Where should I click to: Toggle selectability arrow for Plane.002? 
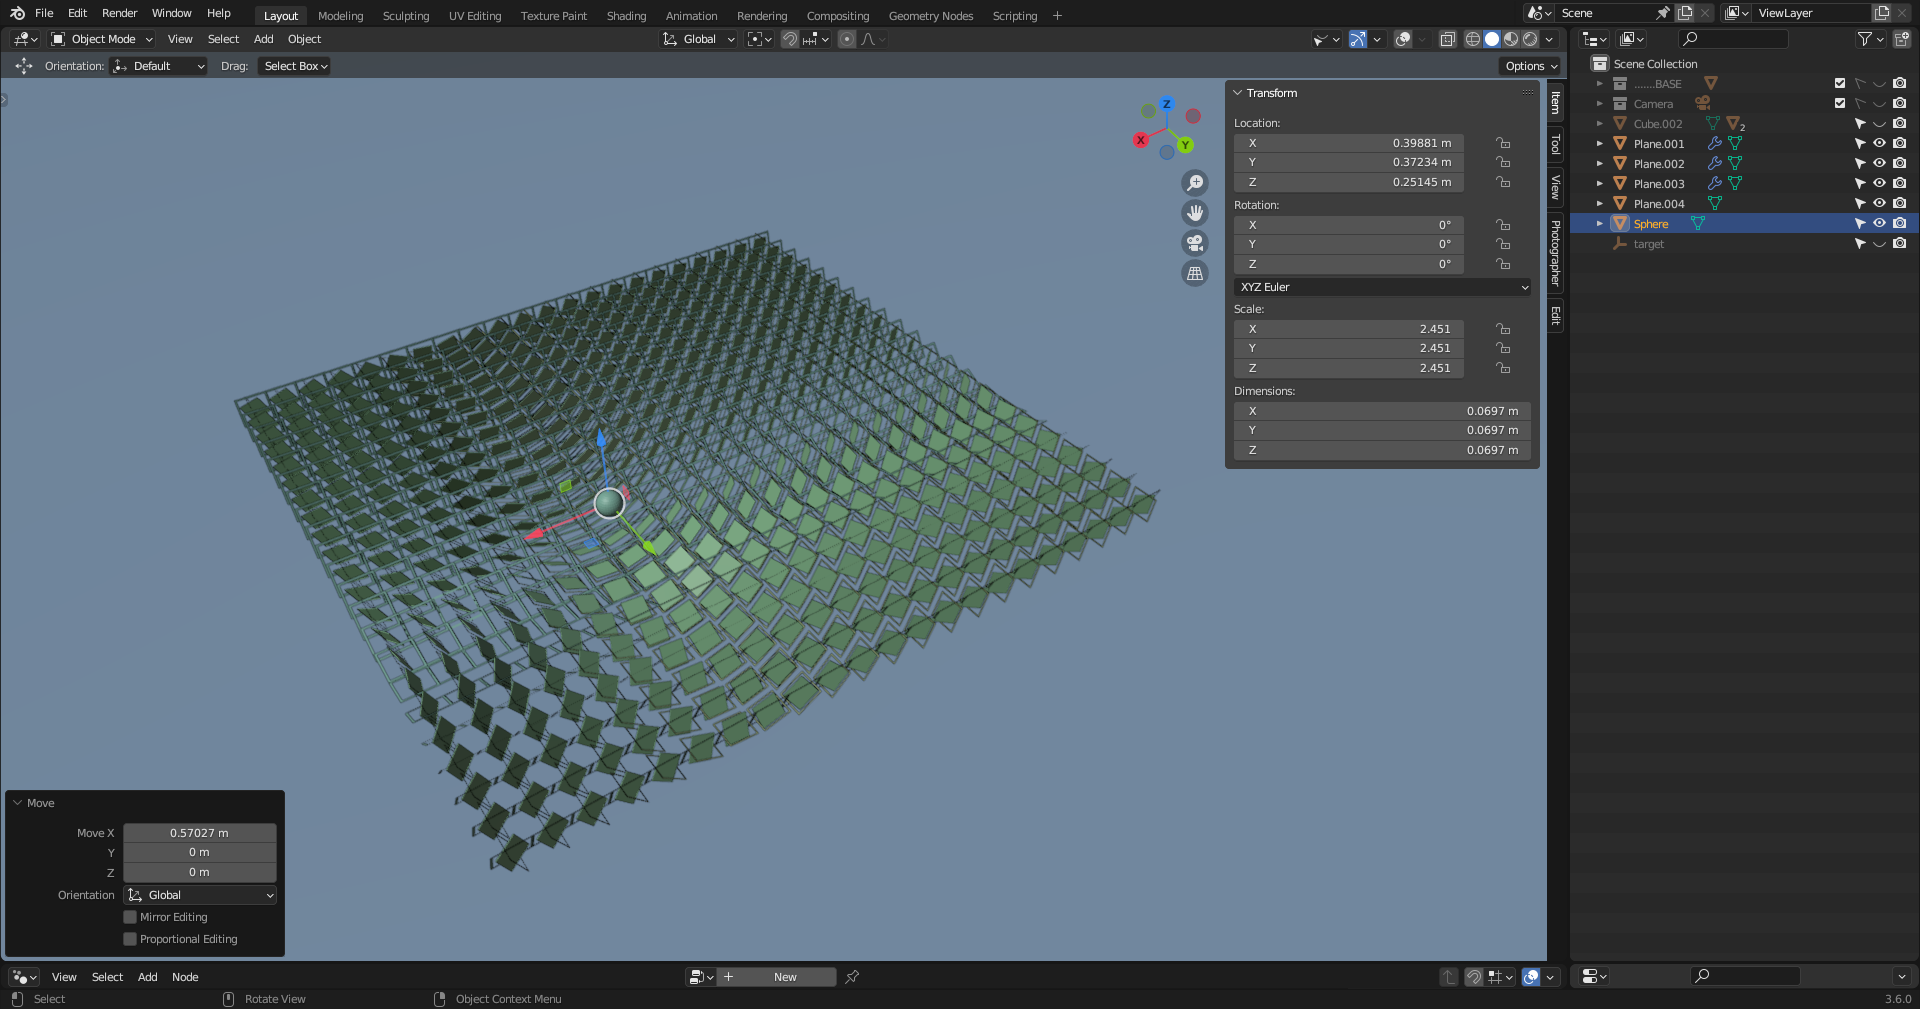(x=1859, y=163)
